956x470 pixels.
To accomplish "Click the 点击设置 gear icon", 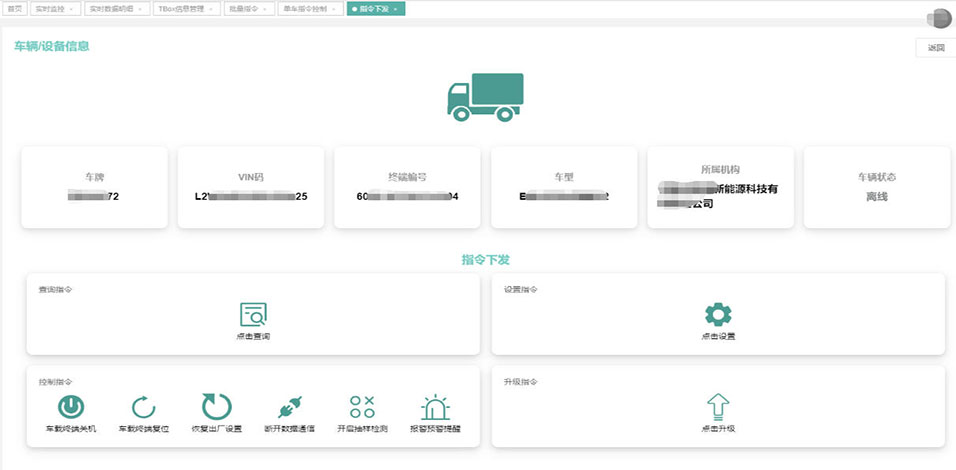I will 718,315.
